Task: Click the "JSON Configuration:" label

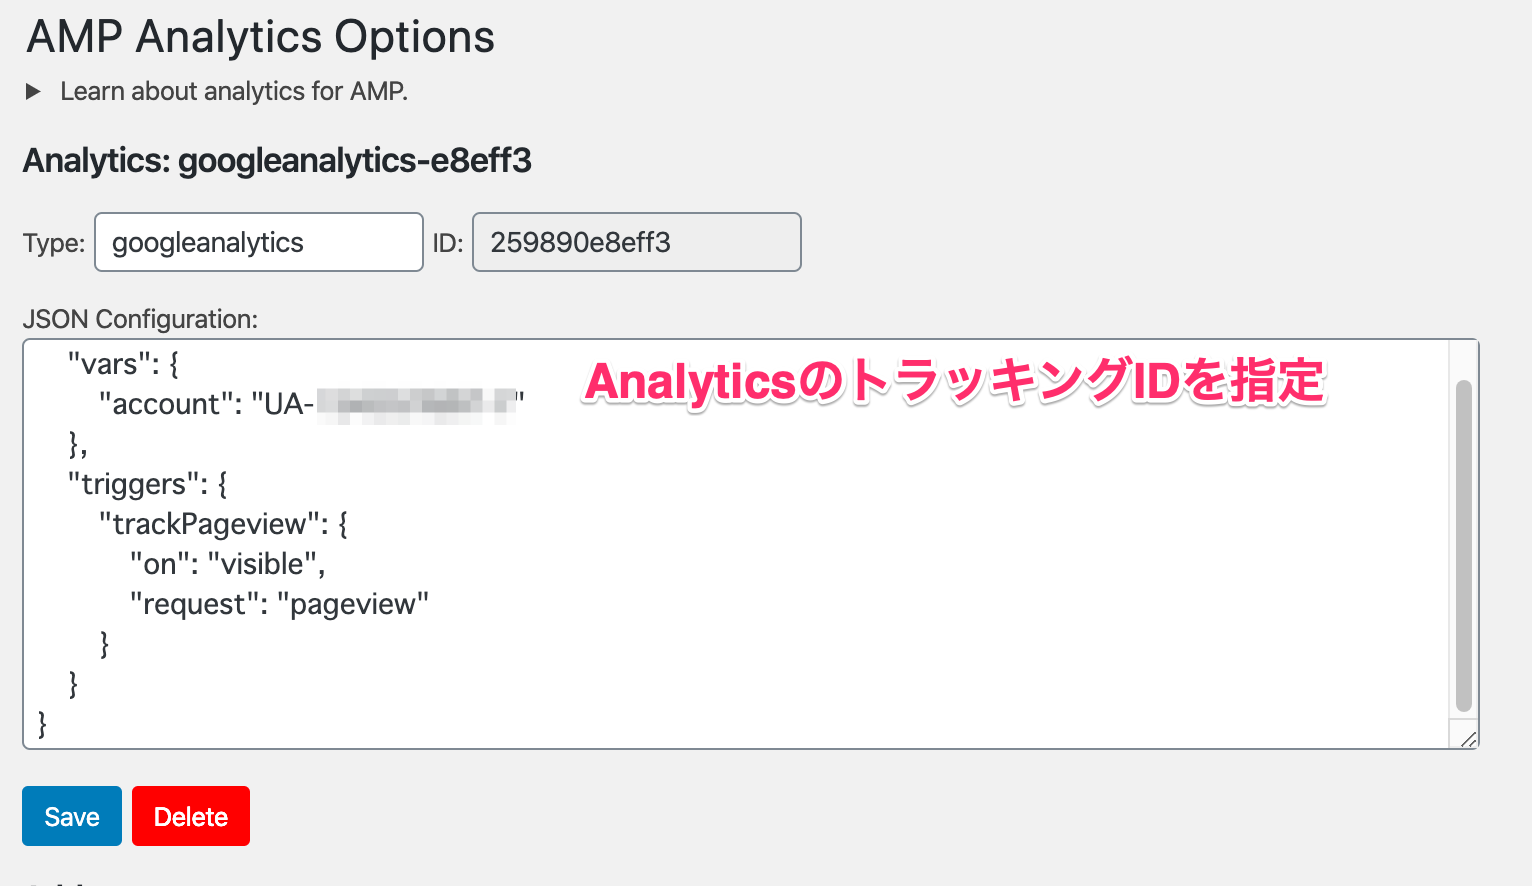Action: [x=140, y=319]
